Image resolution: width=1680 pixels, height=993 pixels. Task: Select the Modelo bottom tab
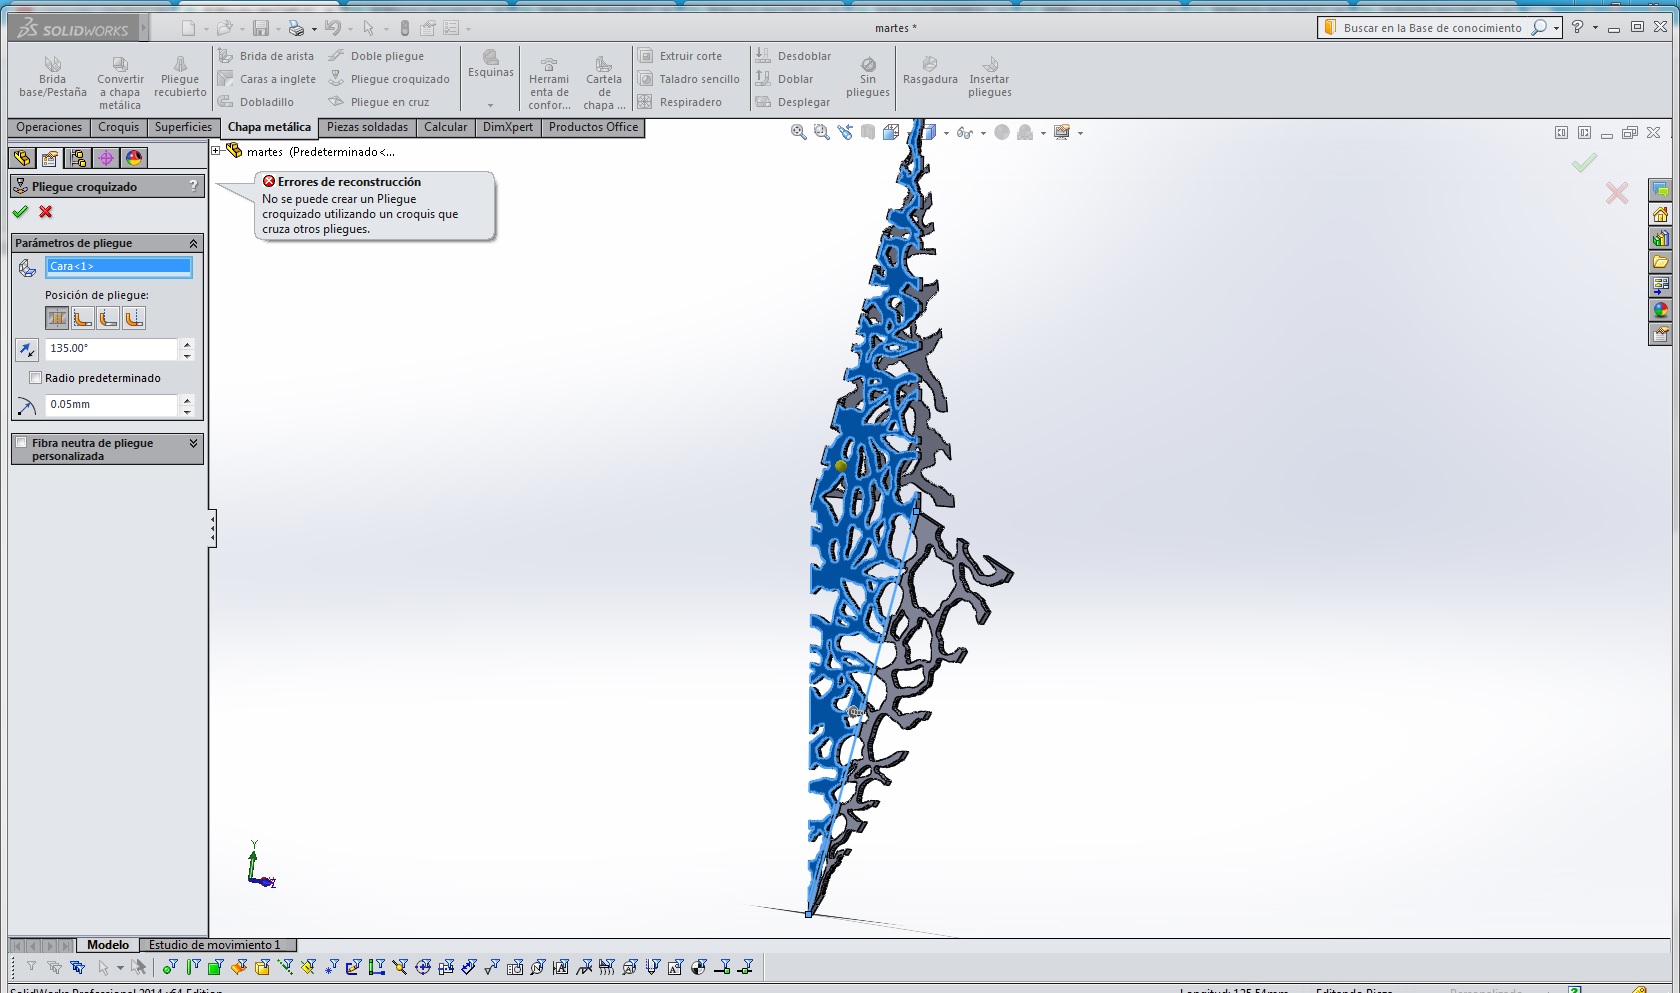108,945
